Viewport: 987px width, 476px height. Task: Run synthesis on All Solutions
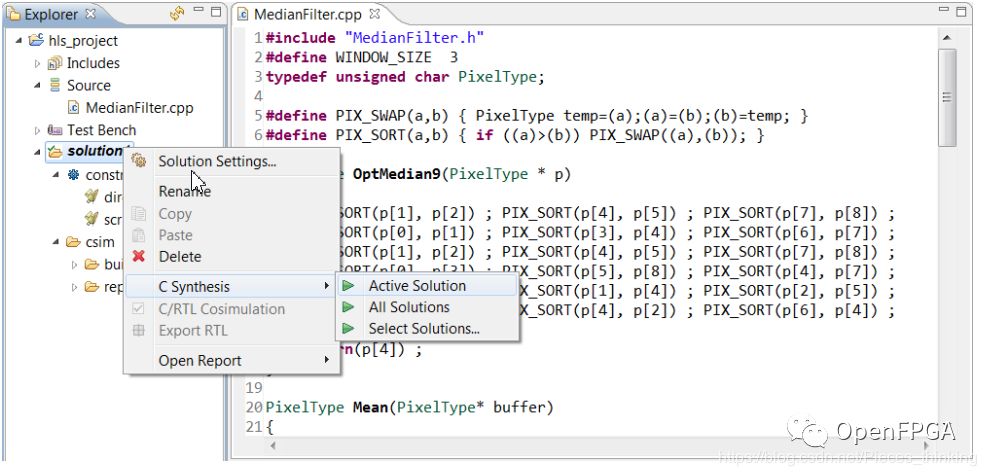click(x=427, y=307)
